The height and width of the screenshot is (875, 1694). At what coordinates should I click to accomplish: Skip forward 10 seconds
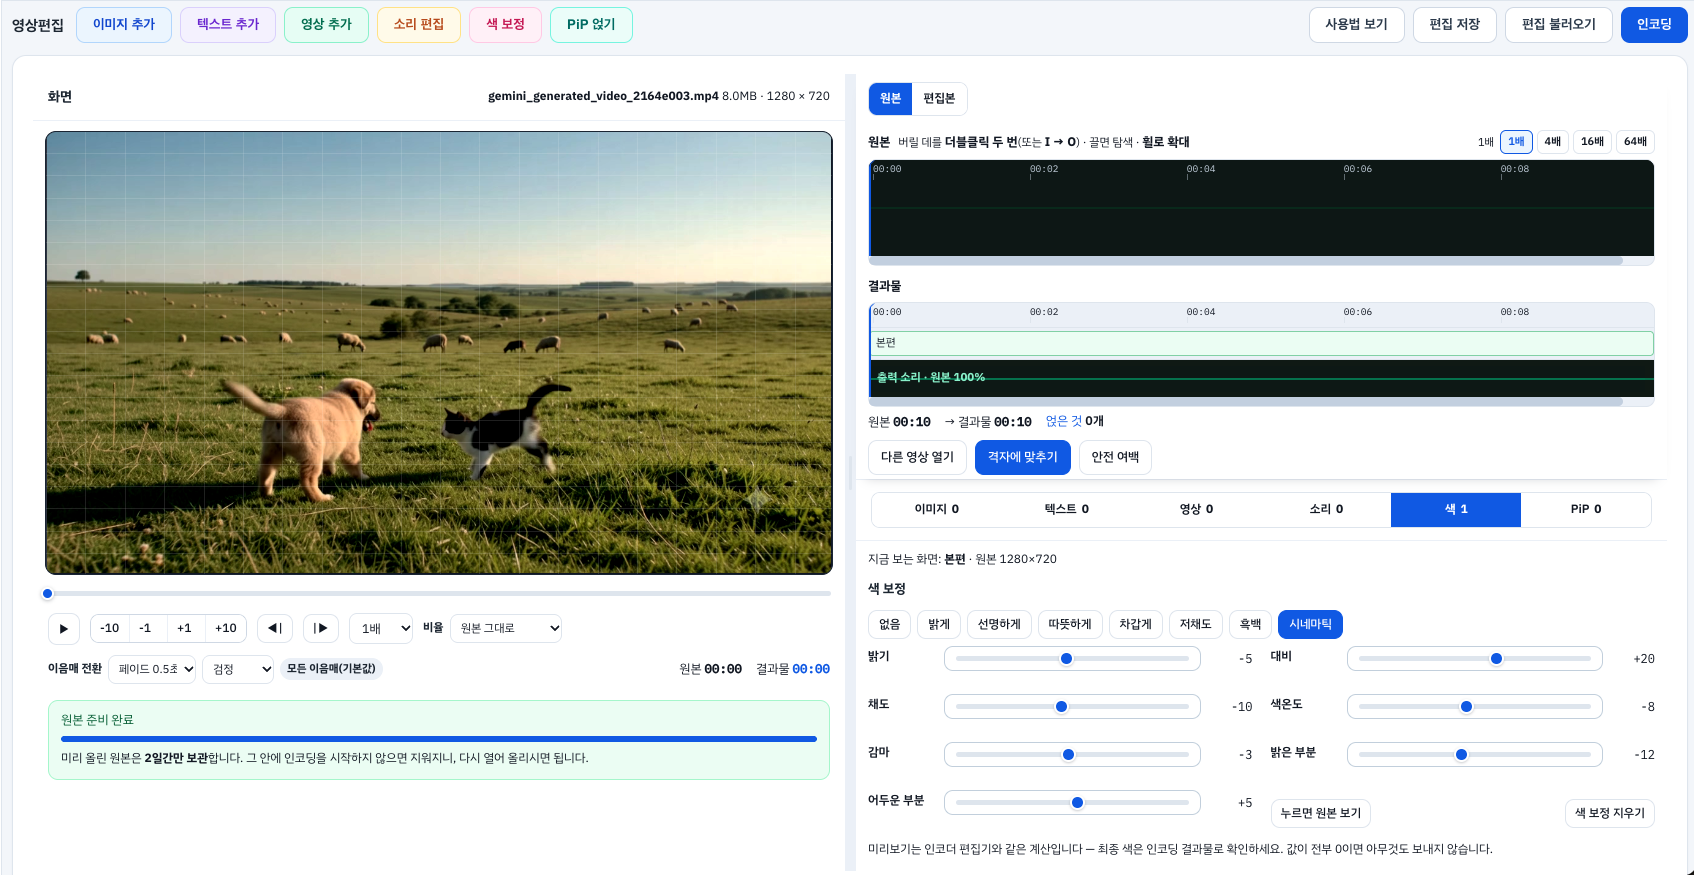coord(226,628)
